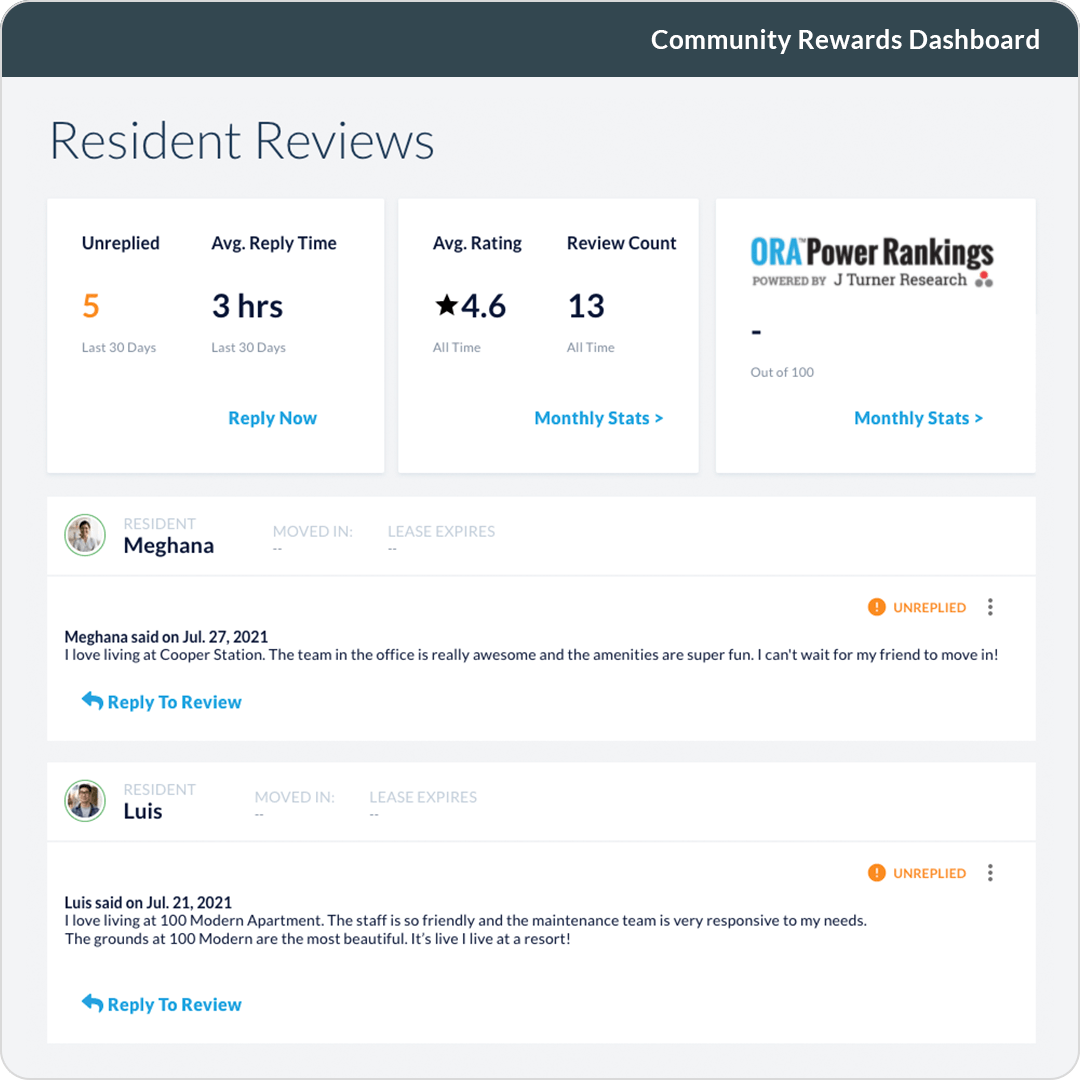Screen dimensions: 1080x1080
Task: Expand Monthly Stats on the ORA Power Rankings card
Action: [918, 418]
